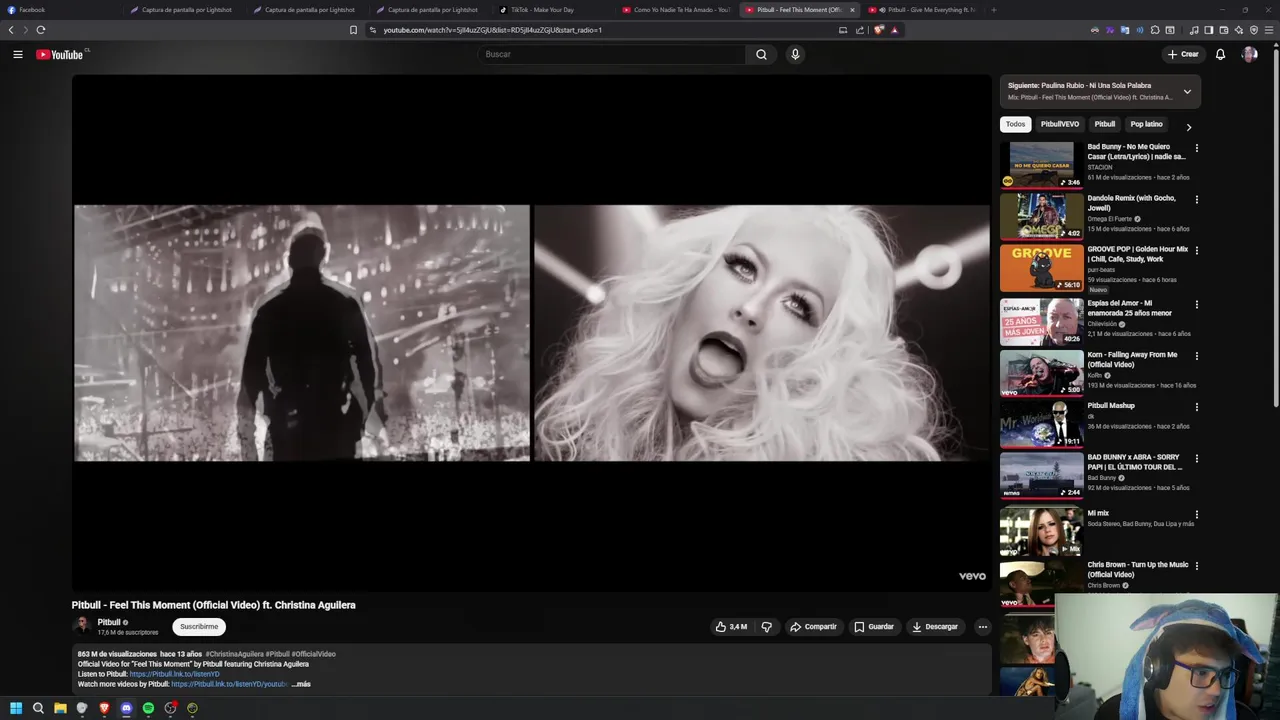Switch to Pitbull - Give Me Everything tab

click(x=921, y=10)
